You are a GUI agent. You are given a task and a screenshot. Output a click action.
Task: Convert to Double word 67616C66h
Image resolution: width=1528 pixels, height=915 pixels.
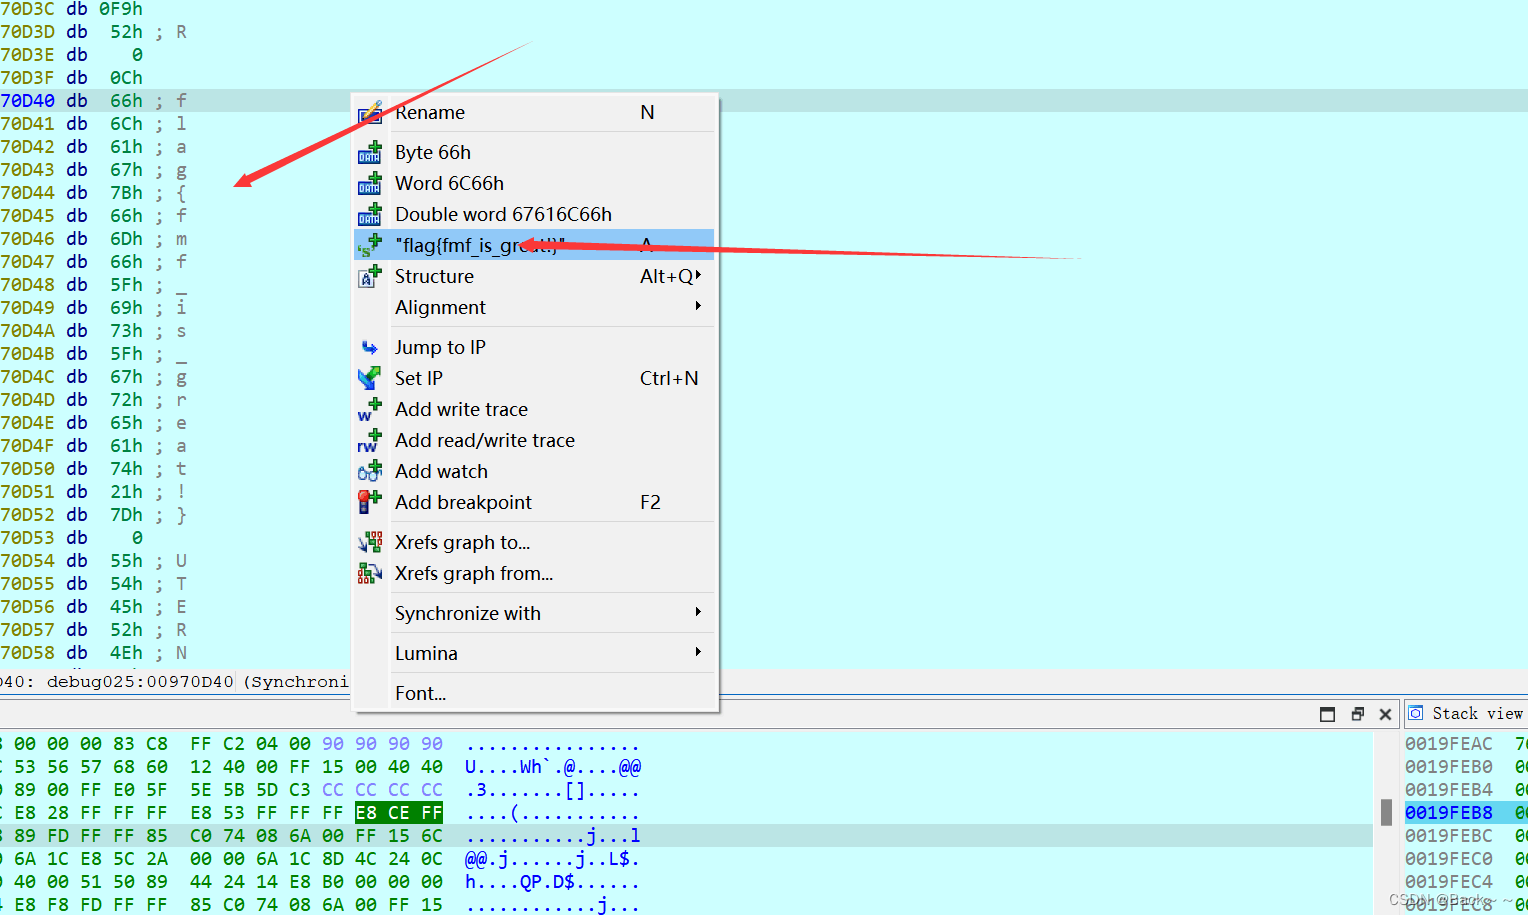tap(535, 214)
